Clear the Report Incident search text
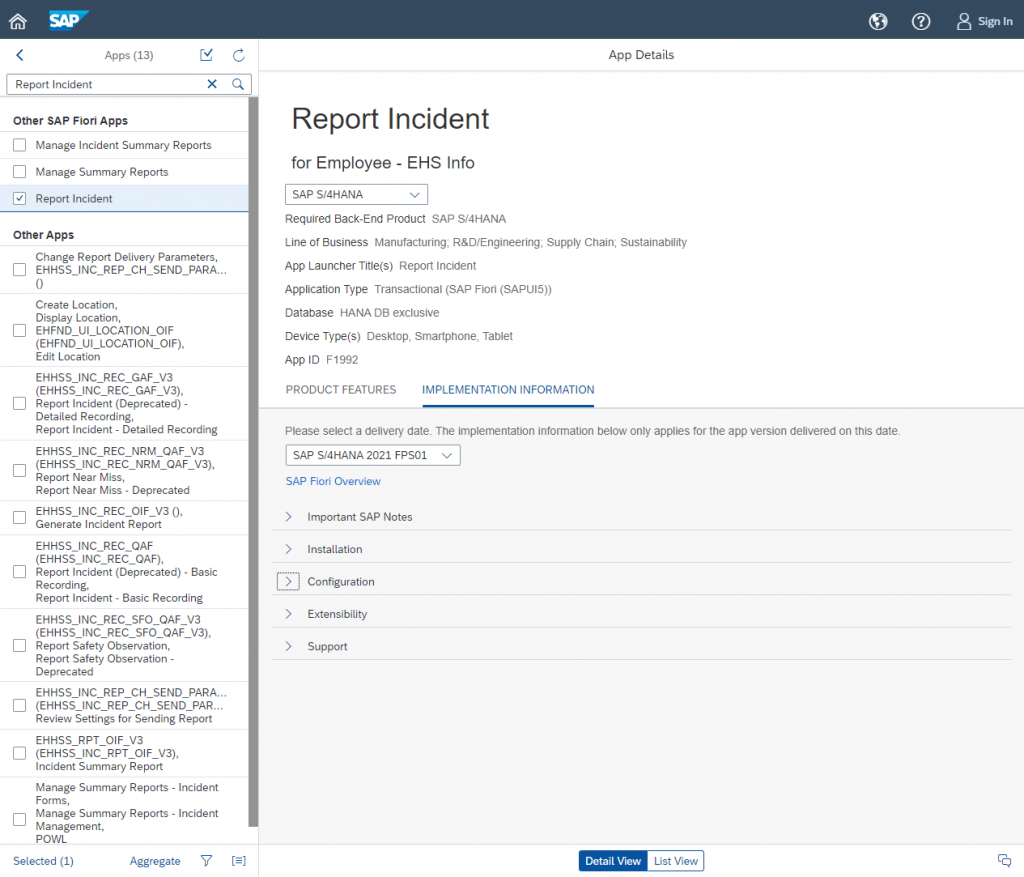The image size is (1024, 877). (212, 84)
